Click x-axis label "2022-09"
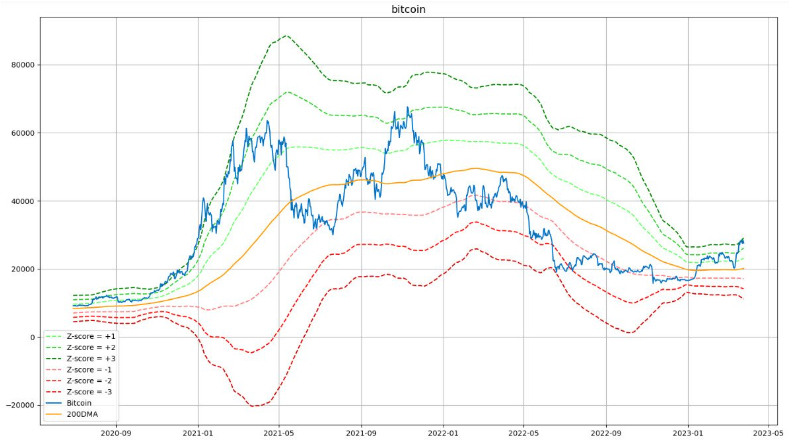 (606, 433)
